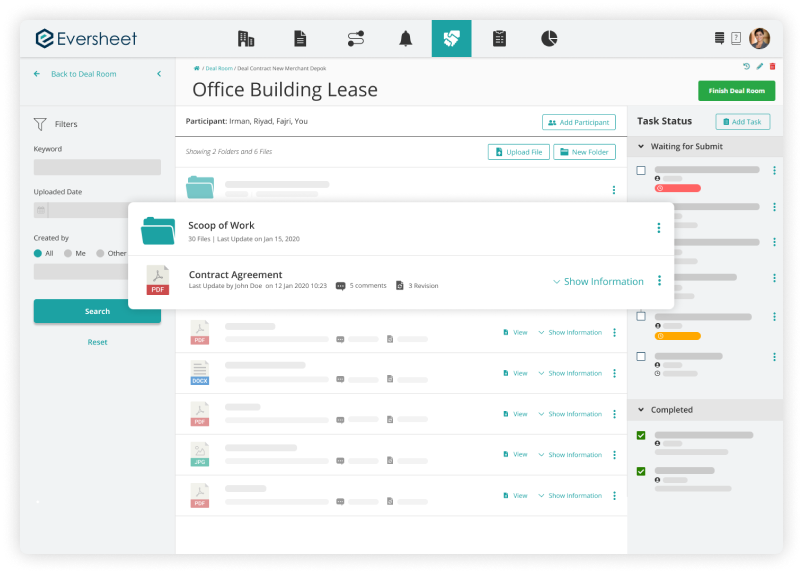803x574 pixels.
Task: Expand Show Information for Contract Agreement
Action: (x=597, y=282)
